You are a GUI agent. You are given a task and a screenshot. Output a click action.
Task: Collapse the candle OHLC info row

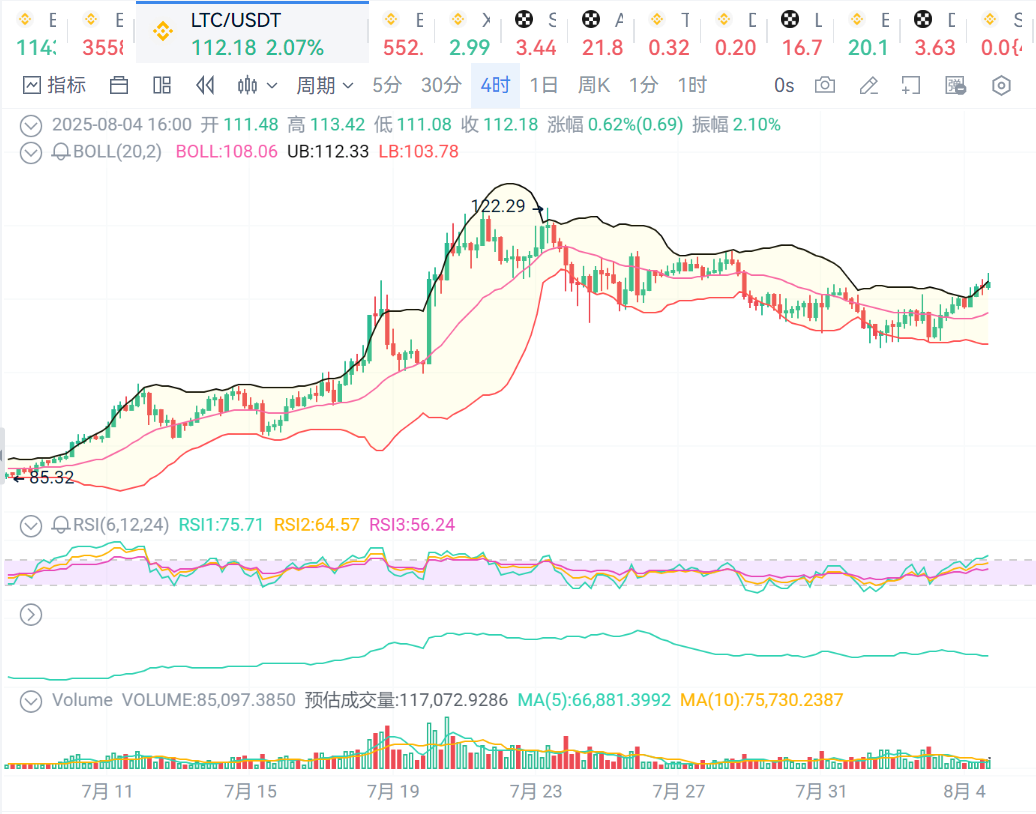[x=31, y=125]
